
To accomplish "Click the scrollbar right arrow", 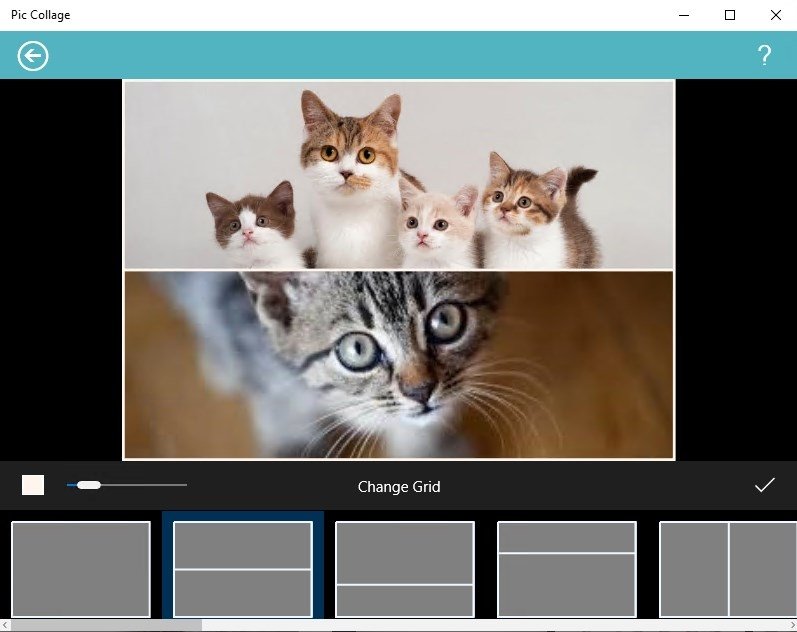I will (x=792, y=625).
